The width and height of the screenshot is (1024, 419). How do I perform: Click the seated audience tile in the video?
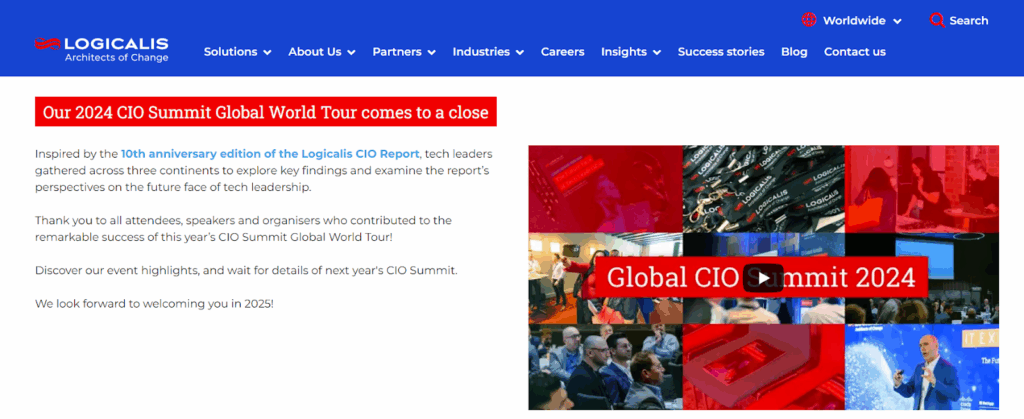click(x=605, y=367)
